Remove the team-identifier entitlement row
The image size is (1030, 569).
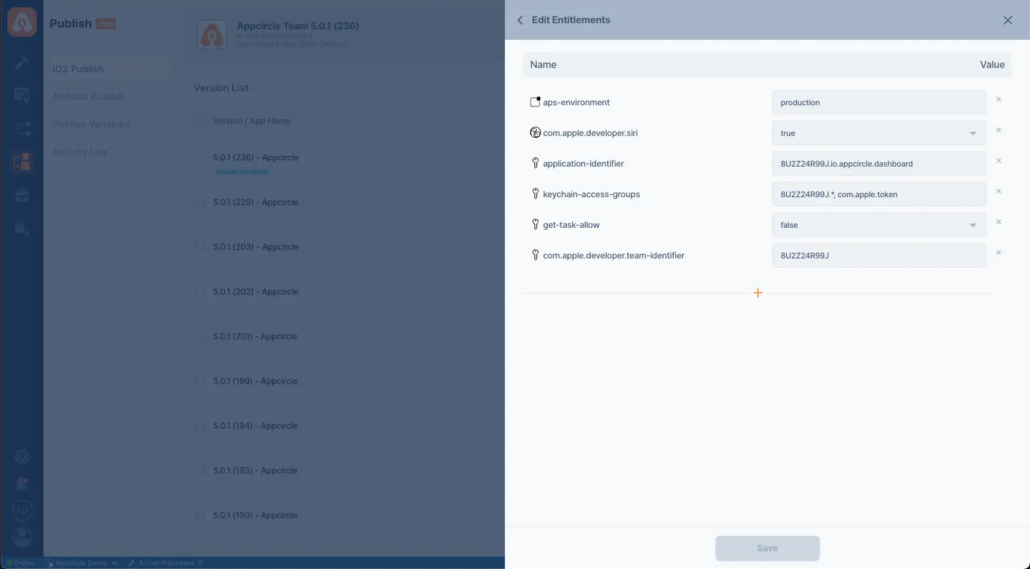click(998, 252)
